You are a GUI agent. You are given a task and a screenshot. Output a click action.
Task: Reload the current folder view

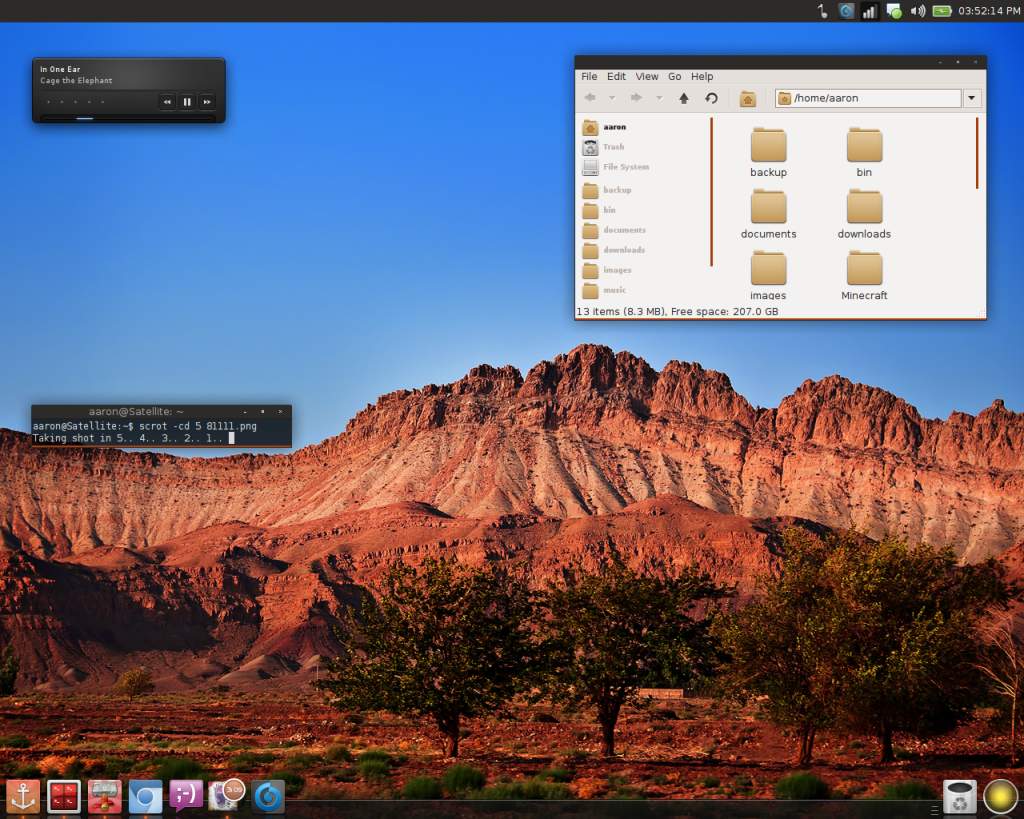click(x=711, y=98)
